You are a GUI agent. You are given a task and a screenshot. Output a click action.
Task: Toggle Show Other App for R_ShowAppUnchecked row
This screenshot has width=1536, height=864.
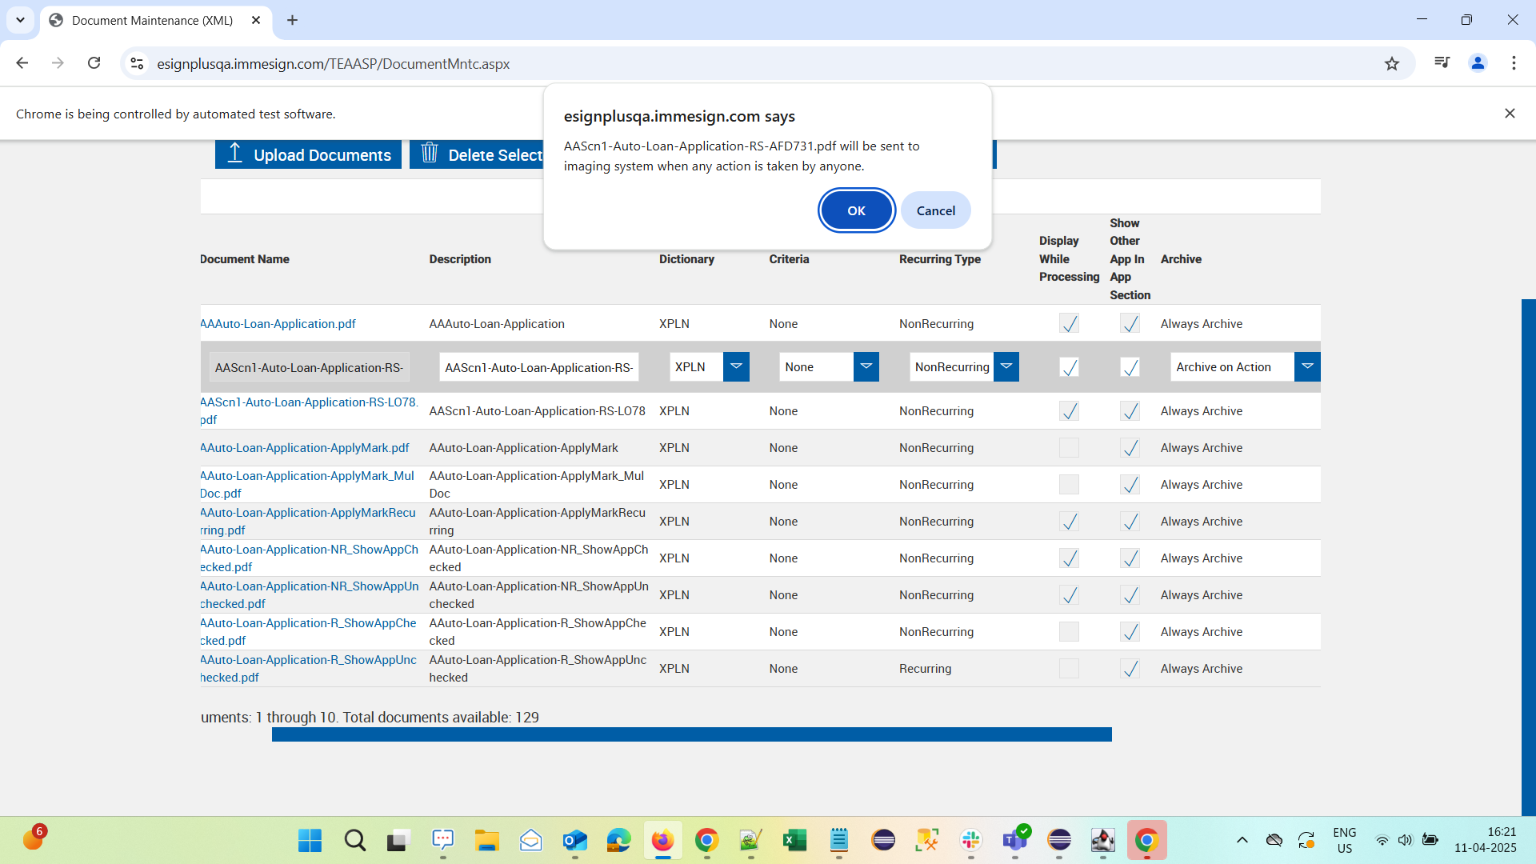pos(1130,669)
